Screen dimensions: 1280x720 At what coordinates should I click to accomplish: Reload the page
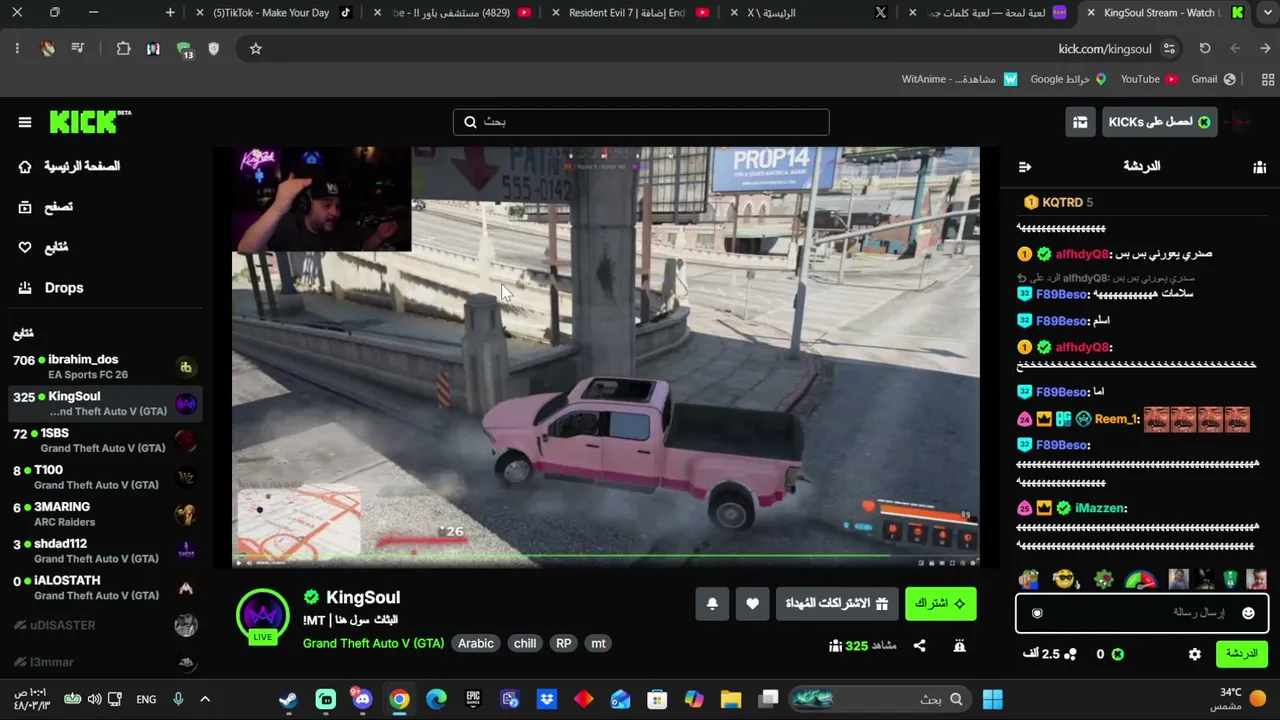pyautogui.click(x=1205, y=49)
